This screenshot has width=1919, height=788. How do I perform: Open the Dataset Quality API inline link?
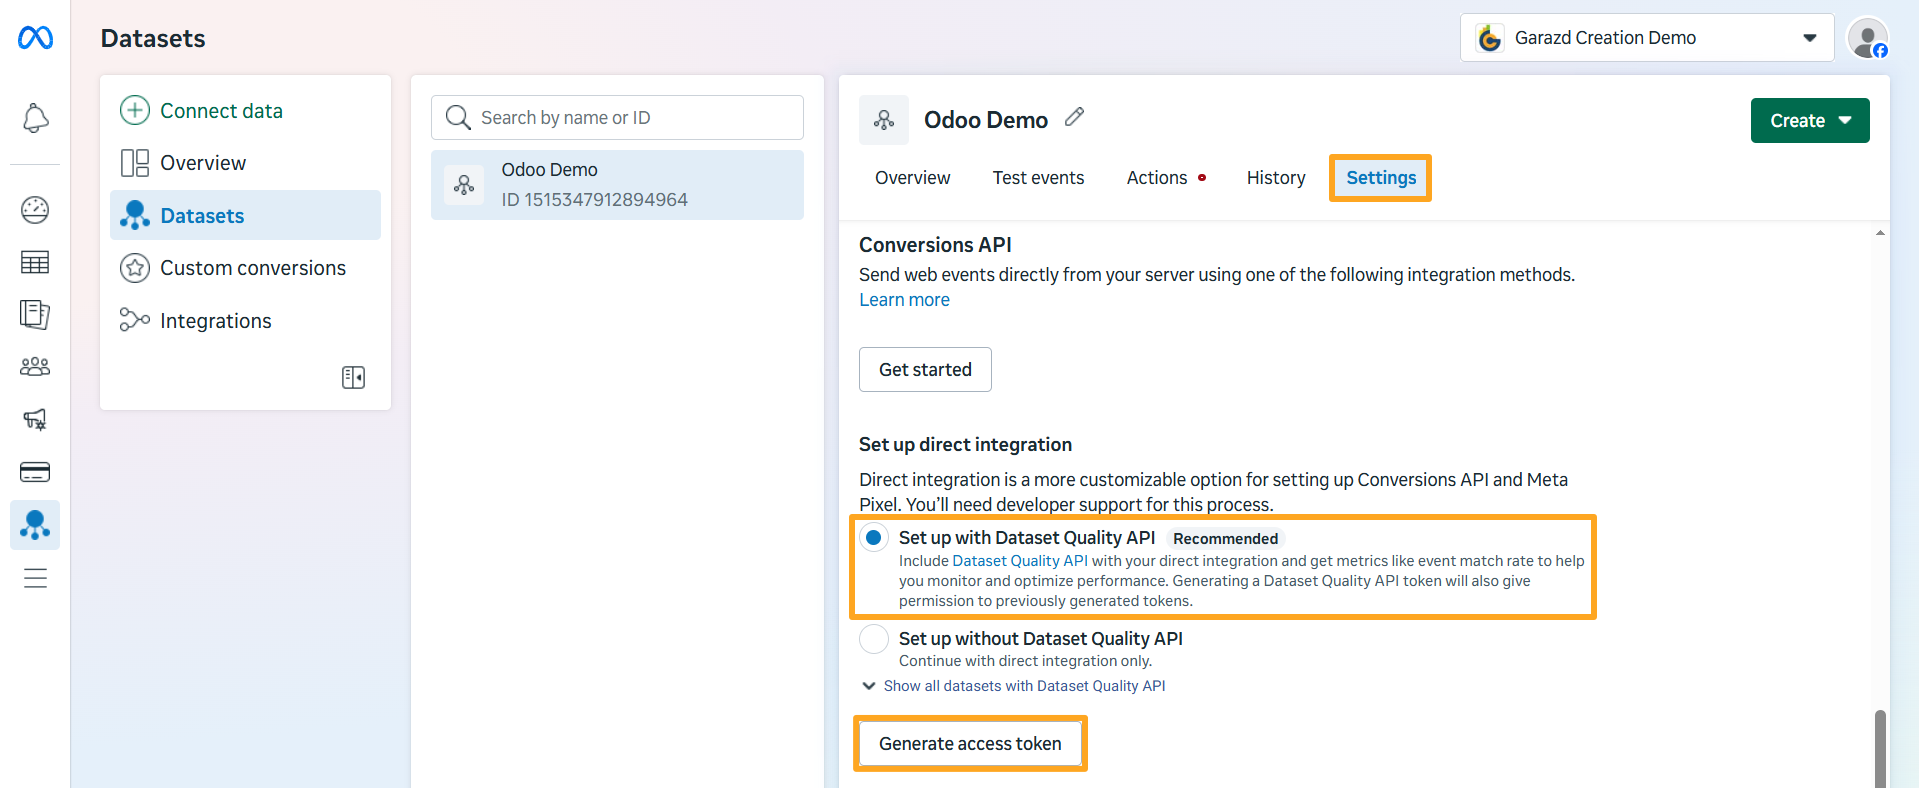1020,561
